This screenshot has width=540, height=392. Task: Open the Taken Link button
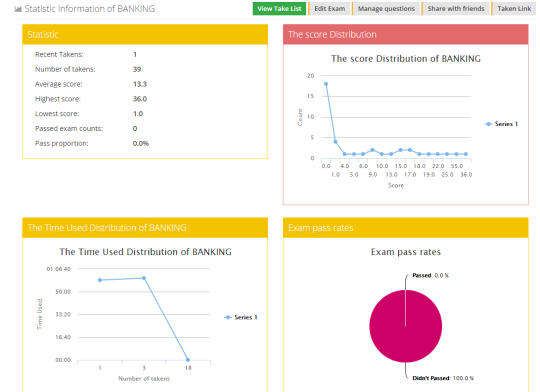coord(514,9)
